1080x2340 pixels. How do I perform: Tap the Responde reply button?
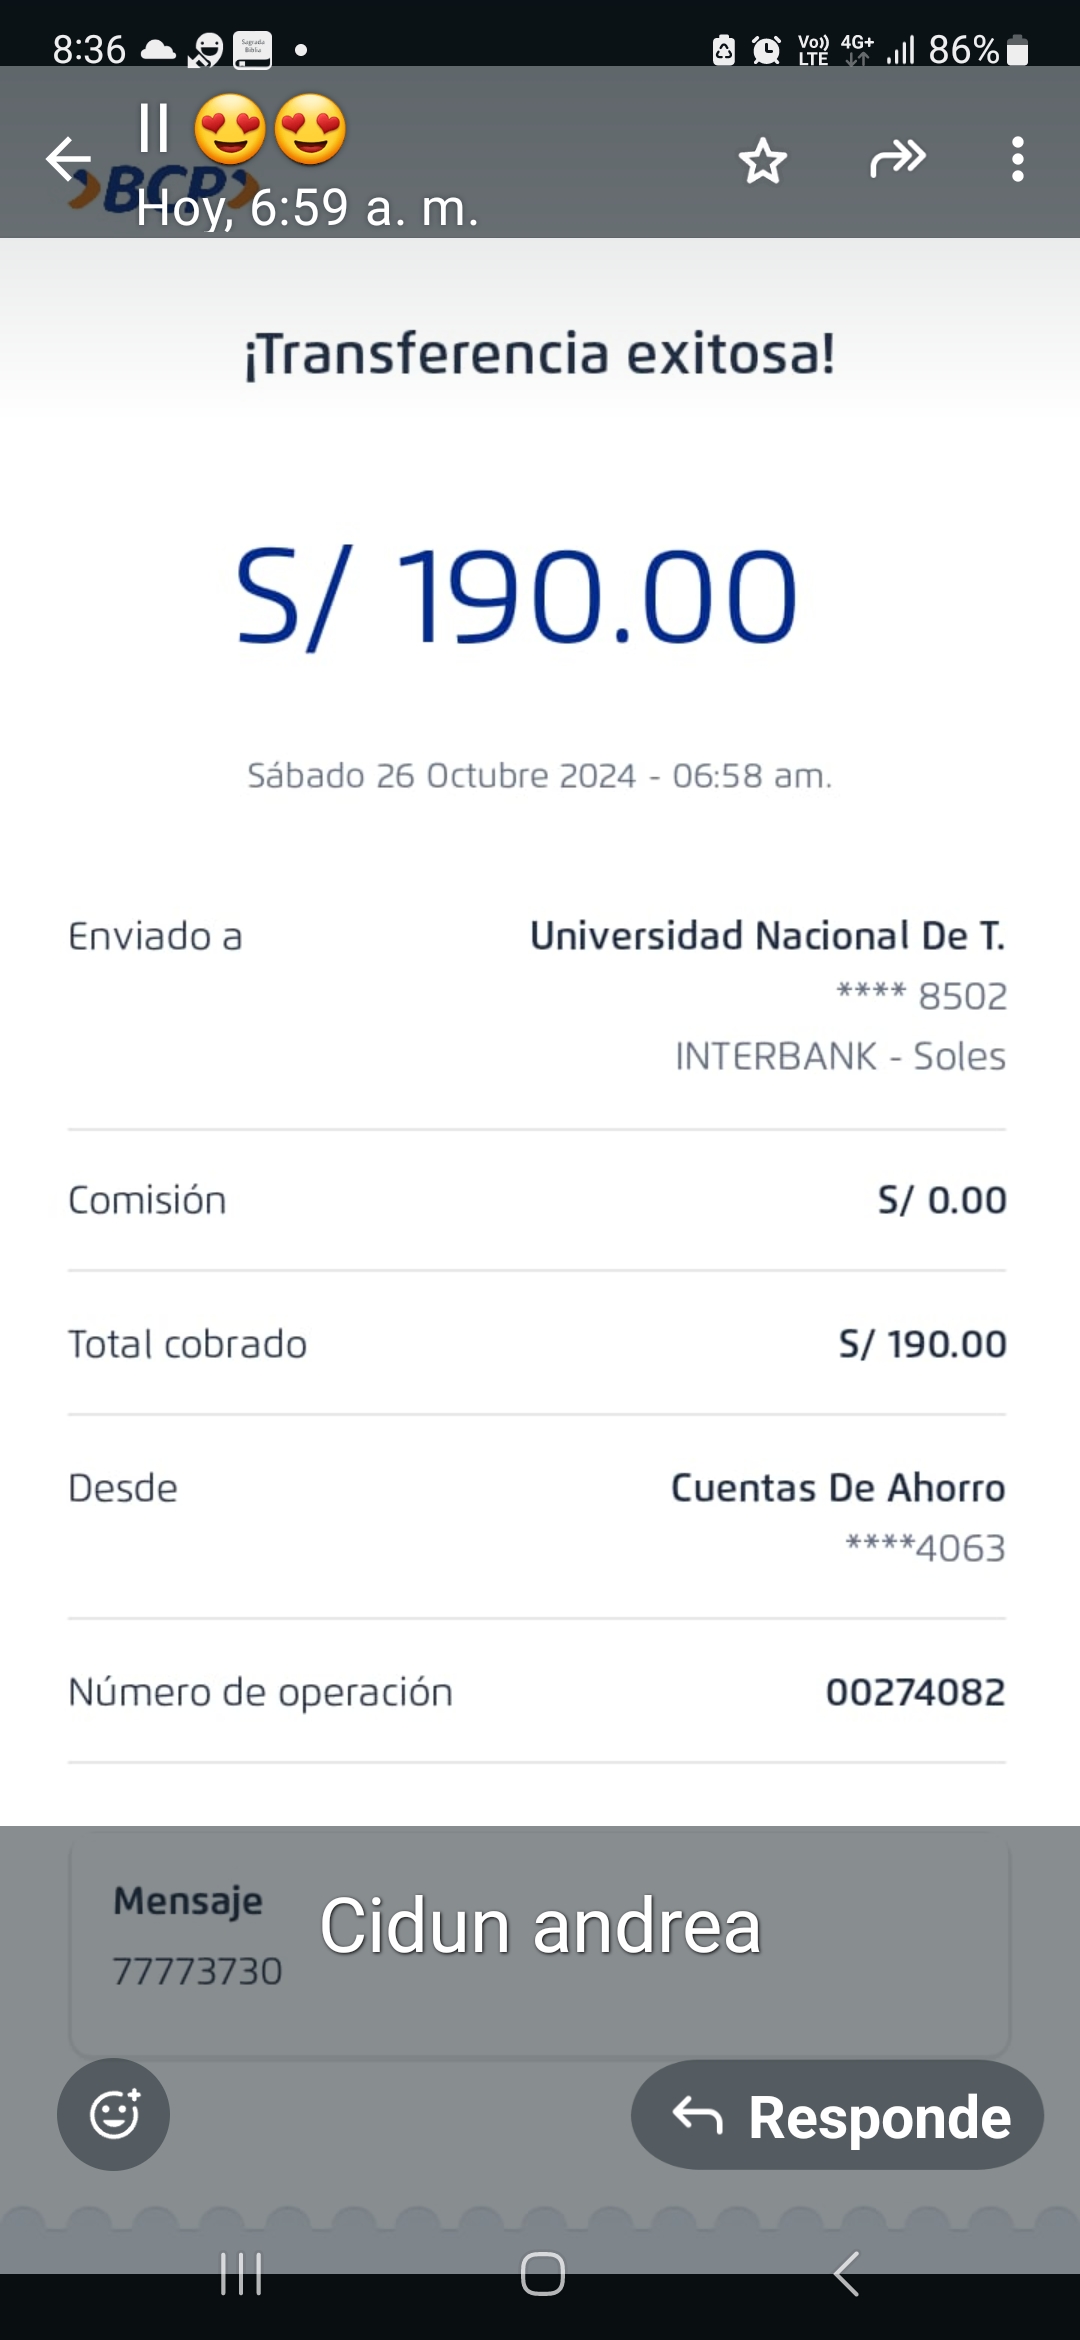(x=837, y=2116)
